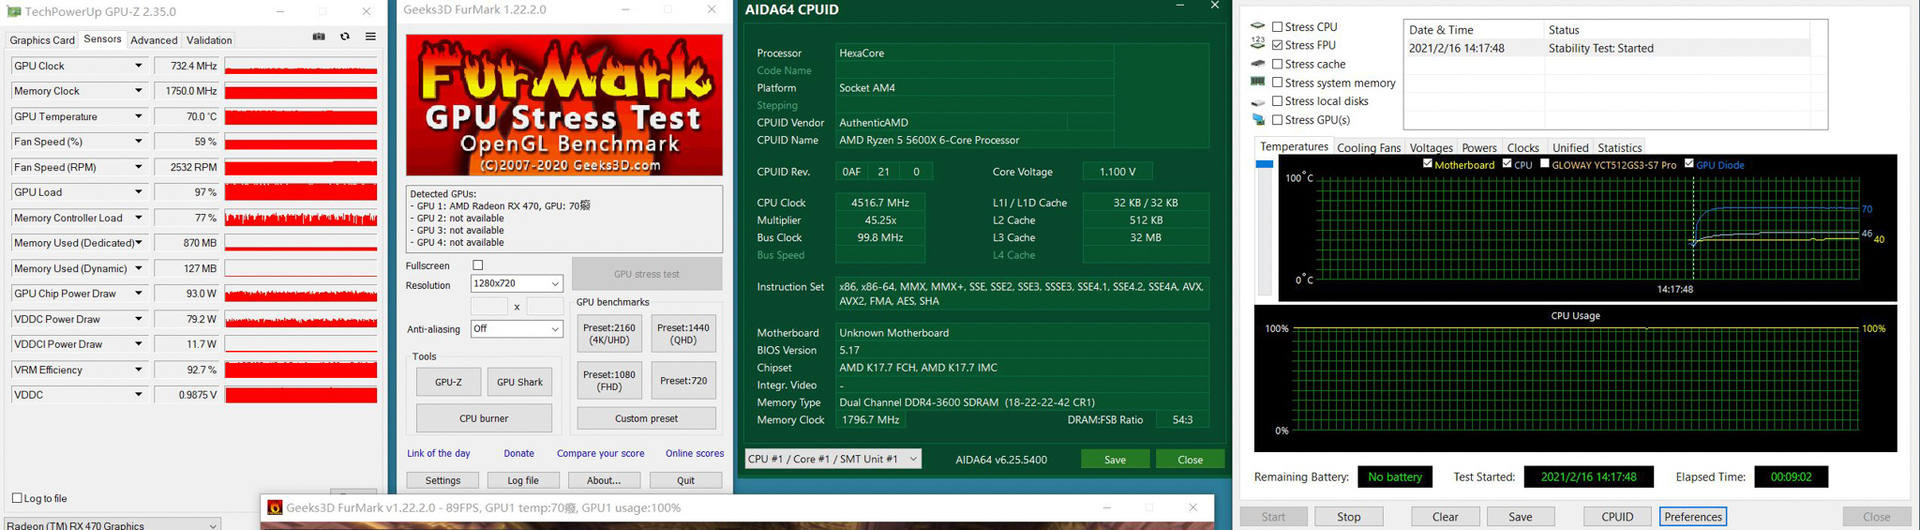1920x530 pixels.
Task: Click the GPU-Z refresh icon
Action: coord(345,37)
